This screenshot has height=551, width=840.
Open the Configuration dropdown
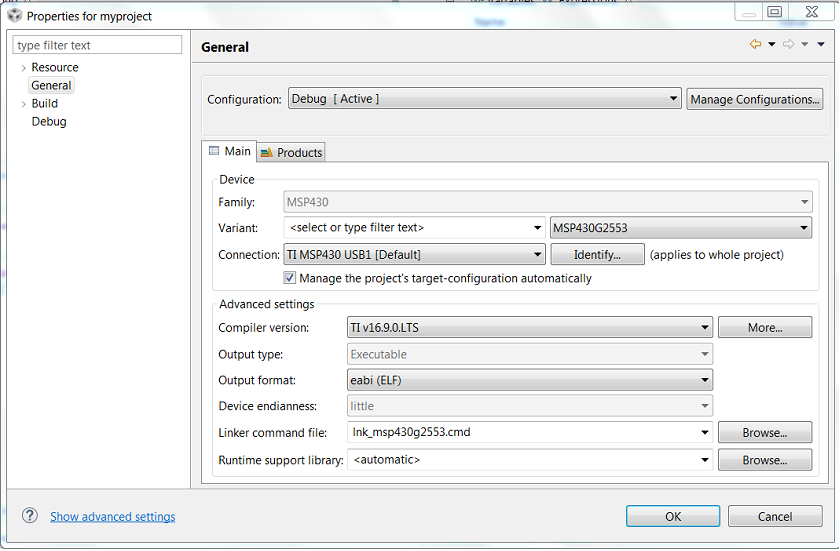(484, 99)
